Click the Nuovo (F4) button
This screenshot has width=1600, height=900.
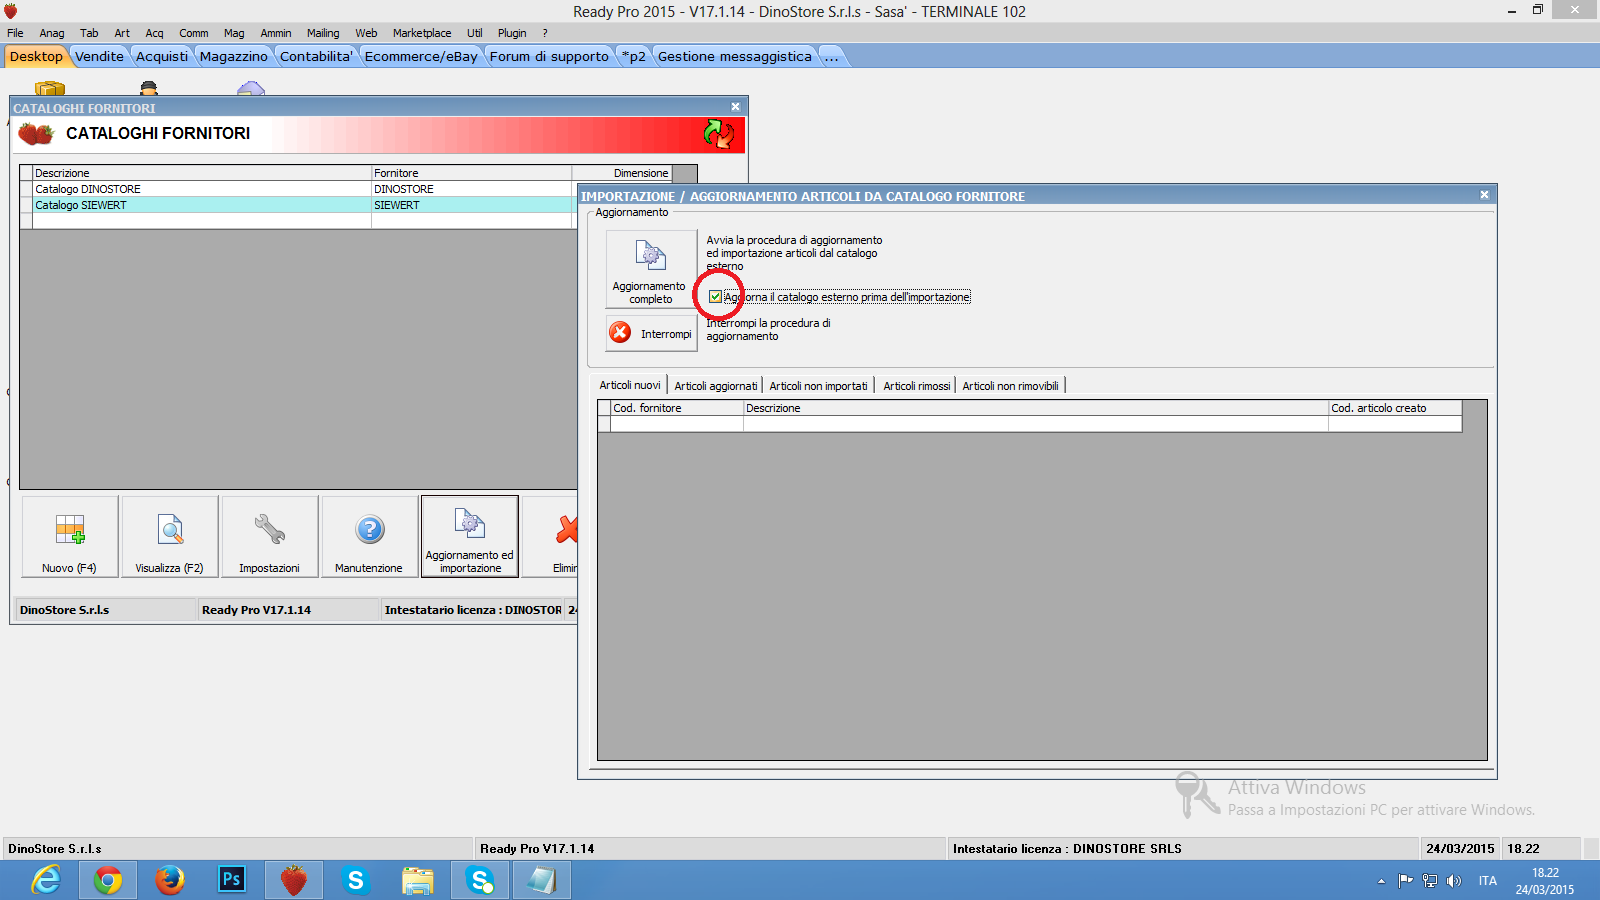pyautogui.click(x=70, y=537)
